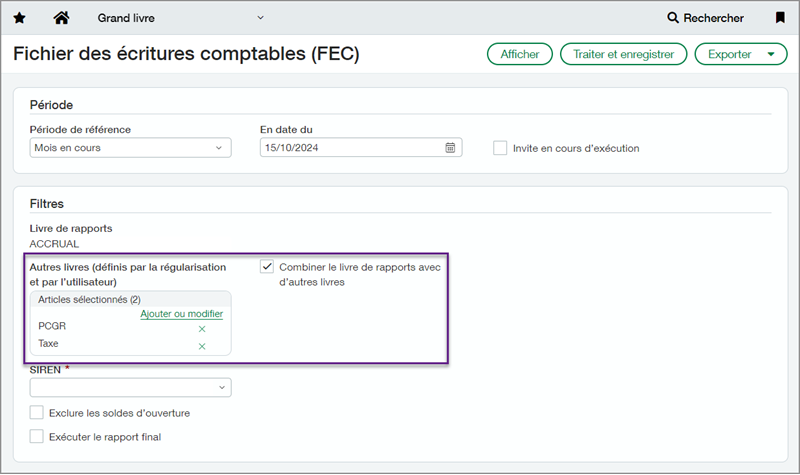Remove PCGR from selected items

point(202,329)
